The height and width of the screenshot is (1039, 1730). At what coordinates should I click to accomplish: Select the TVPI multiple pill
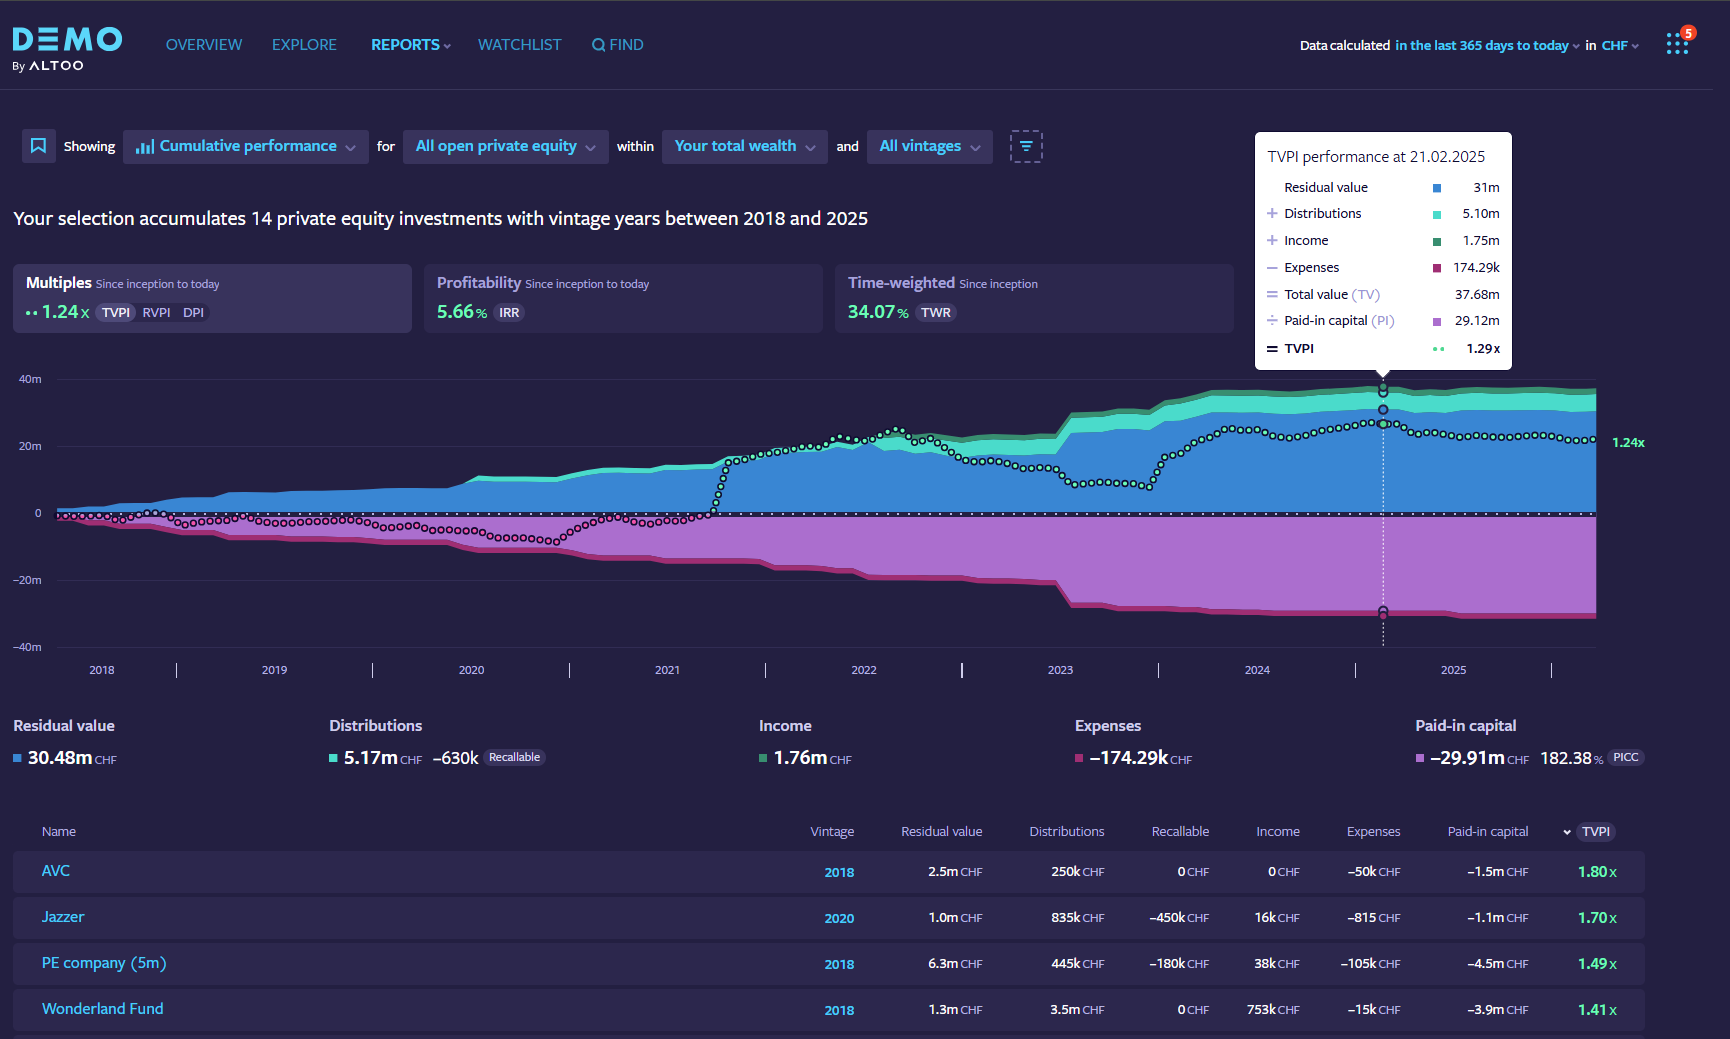116,313
